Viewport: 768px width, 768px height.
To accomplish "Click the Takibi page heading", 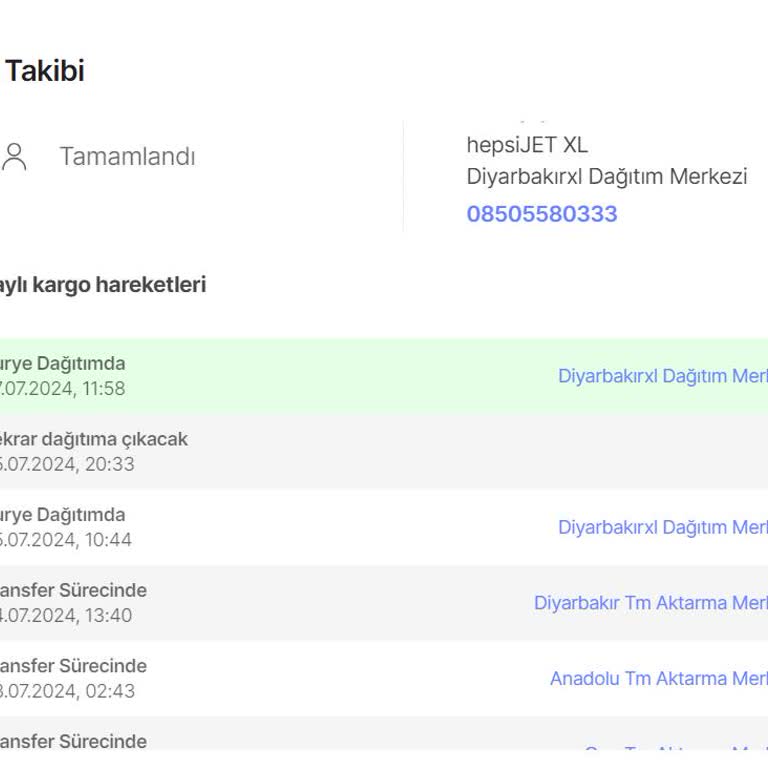I will (45, 71).
